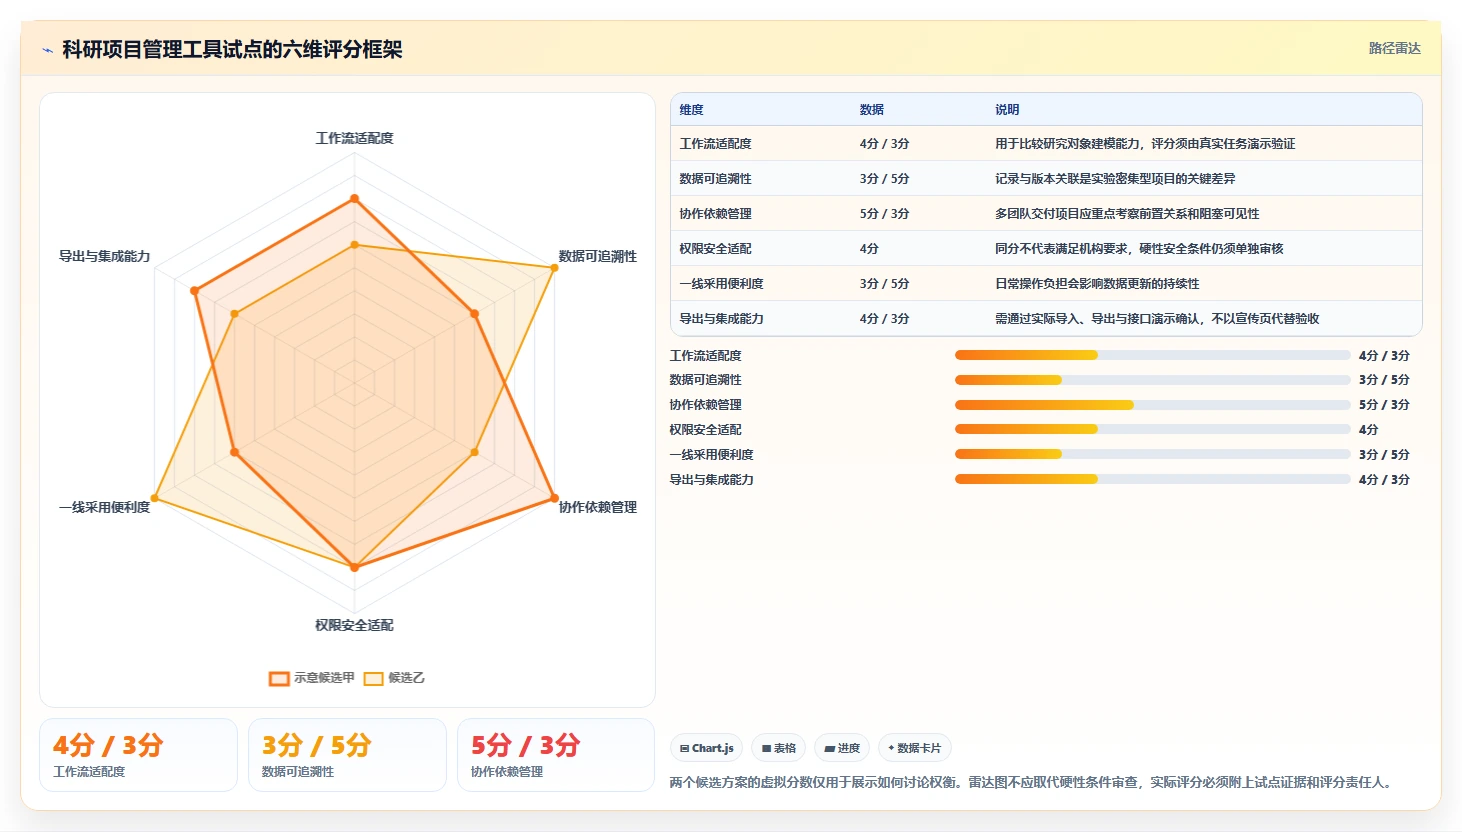Click the 4分 value in 权限安全适配 table row
Screen dimensions: 1462x832
point(869,249)
